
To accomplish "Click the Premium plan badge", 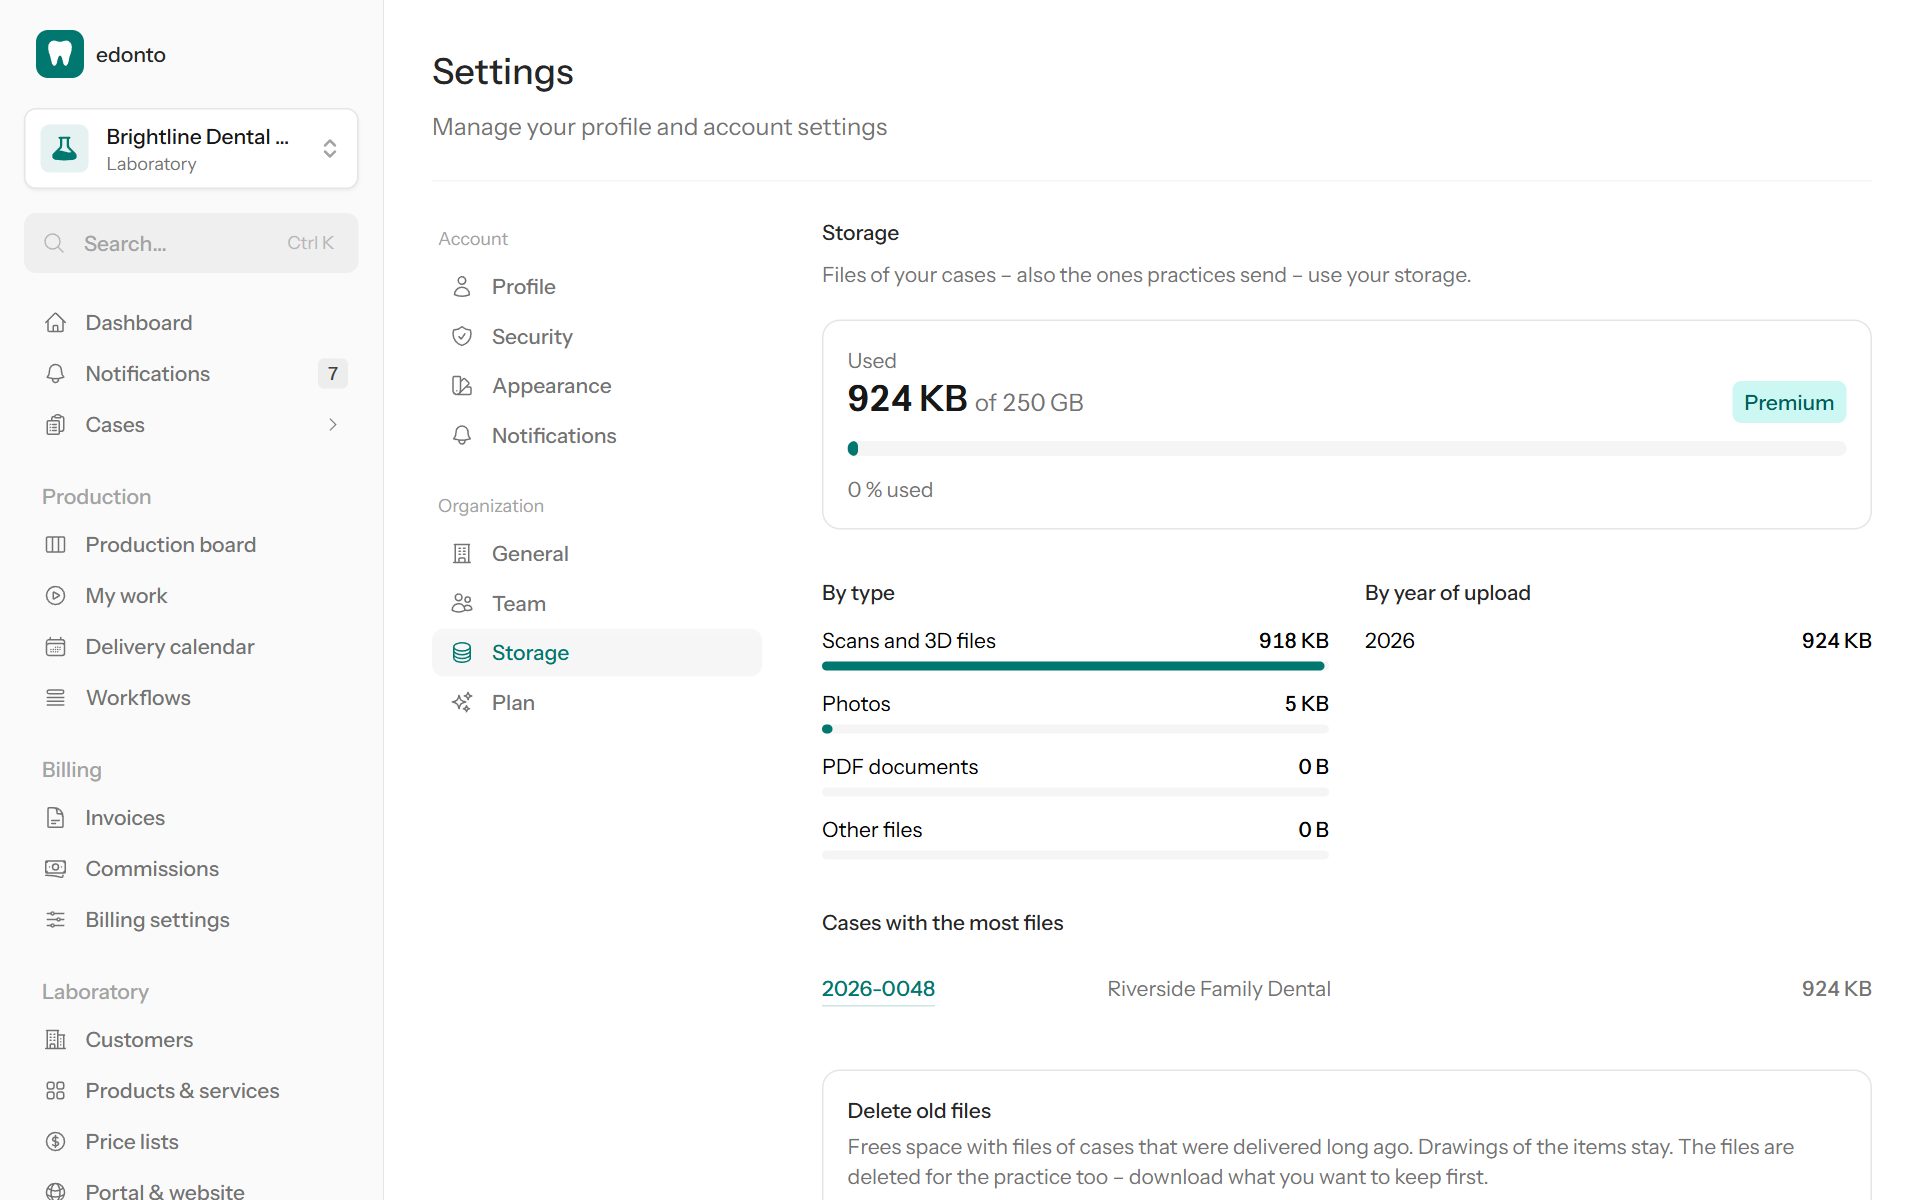I will (1789, 402).
